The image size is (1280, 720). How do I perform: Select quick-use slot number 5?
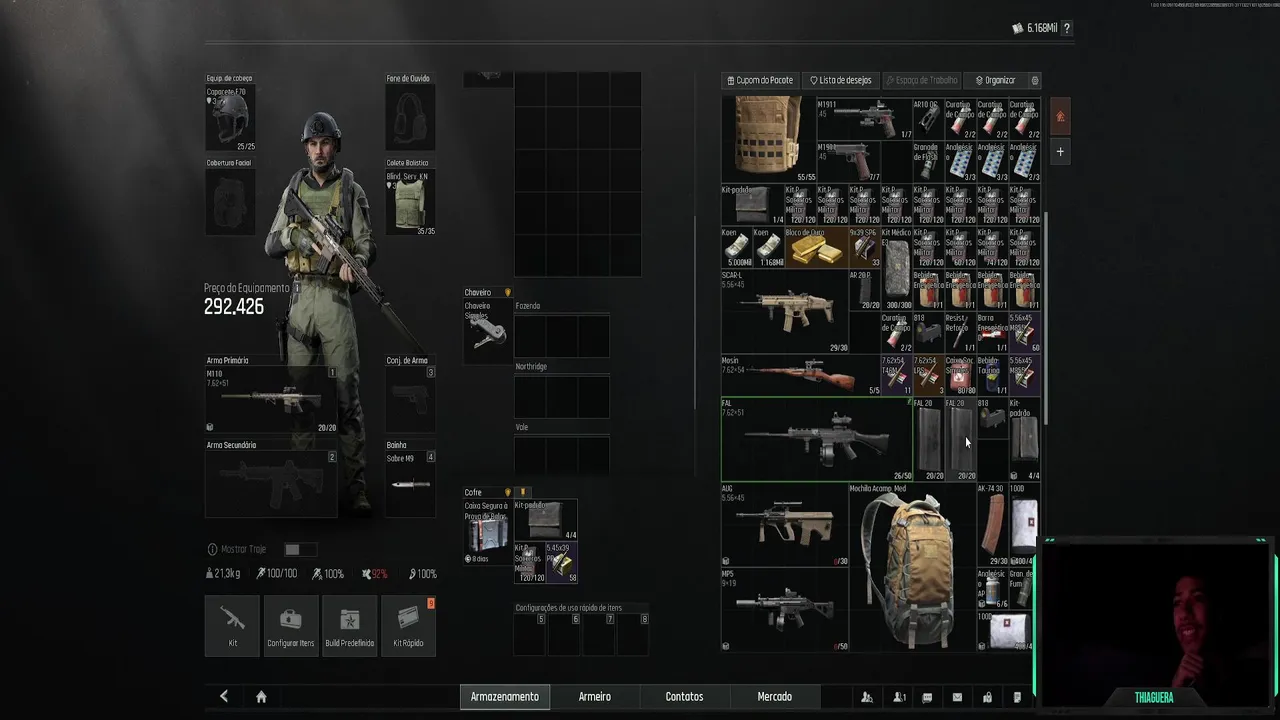click(531, 634)
